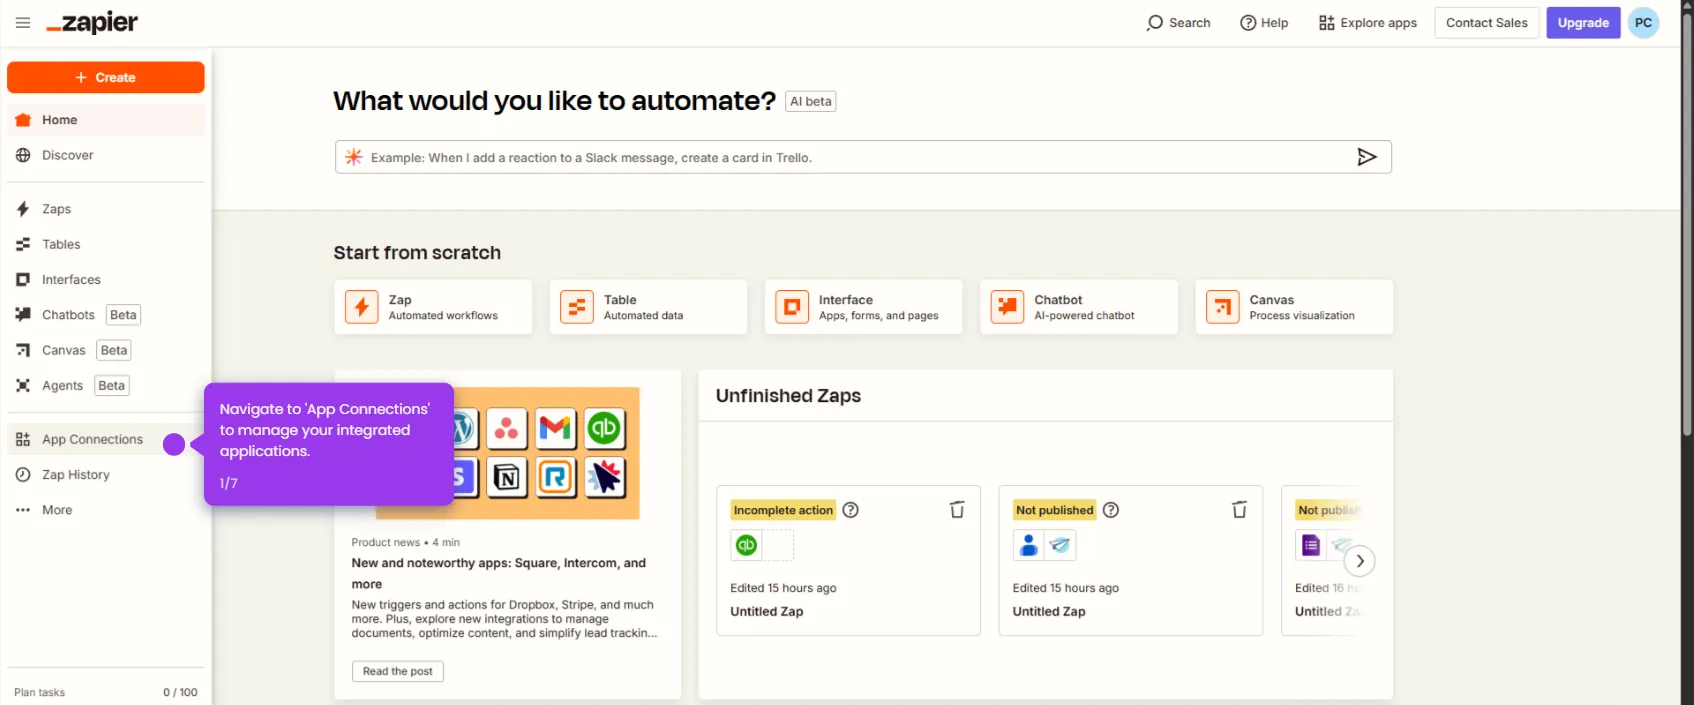Click the Read the post button
This screenshot has height=705, width=1694.
point(398,671)
